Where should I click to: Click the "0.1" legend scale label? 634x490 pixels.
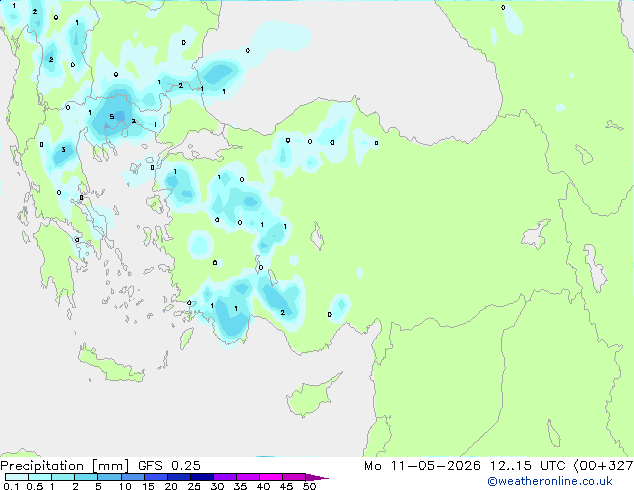(x=11, y=486)
